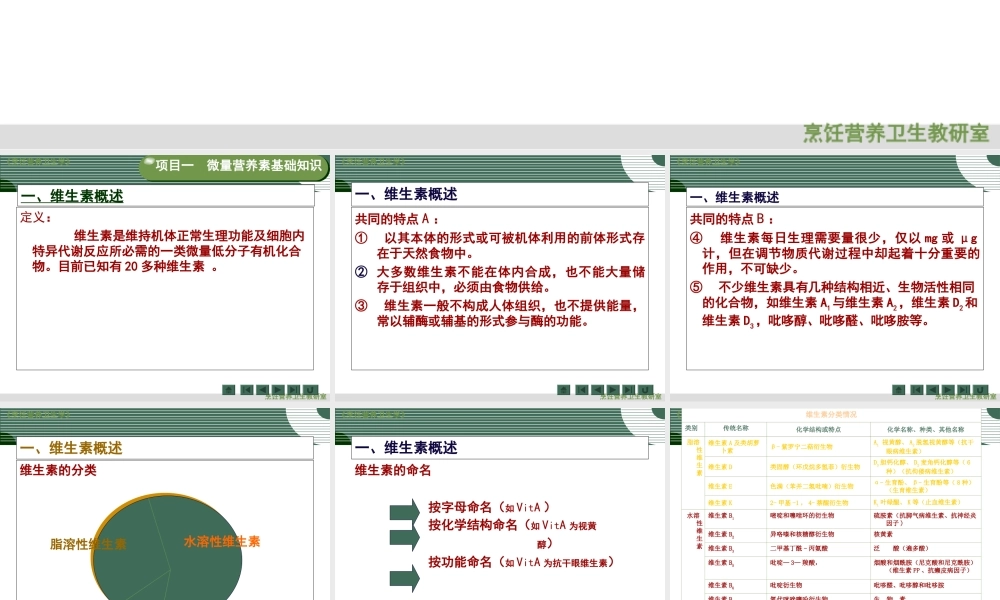1000x600 pixels.
Task: Expand the 水溶性维生素 row group in the table
Action: click(698, 522)
